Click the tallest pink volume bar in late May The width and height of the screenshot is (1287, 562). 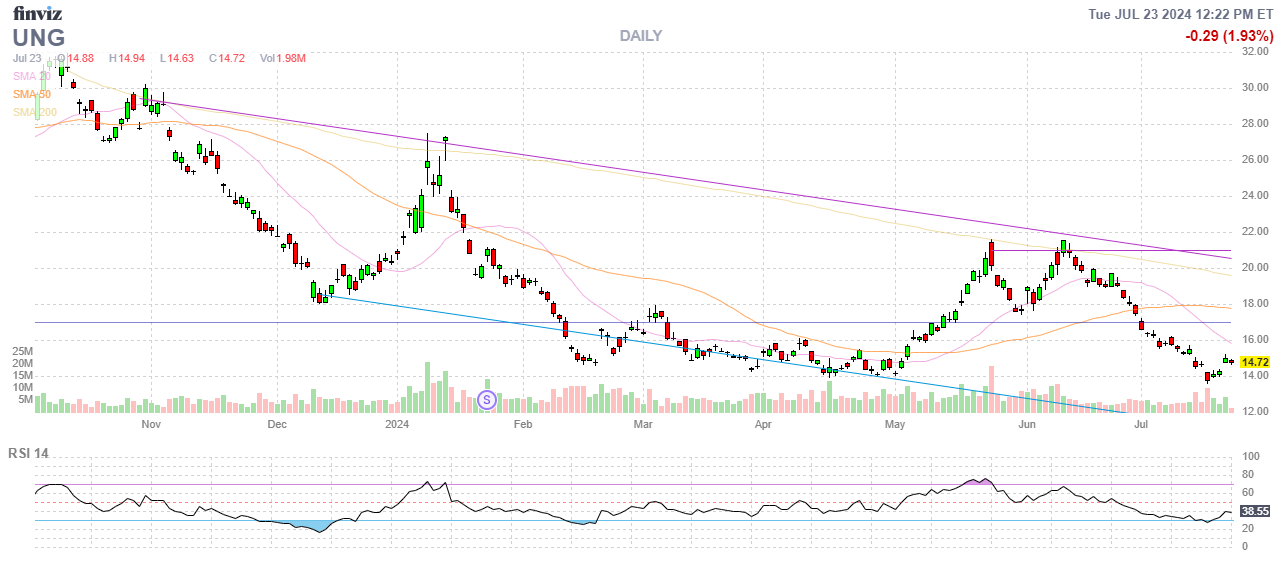click(x=991, y=388)
